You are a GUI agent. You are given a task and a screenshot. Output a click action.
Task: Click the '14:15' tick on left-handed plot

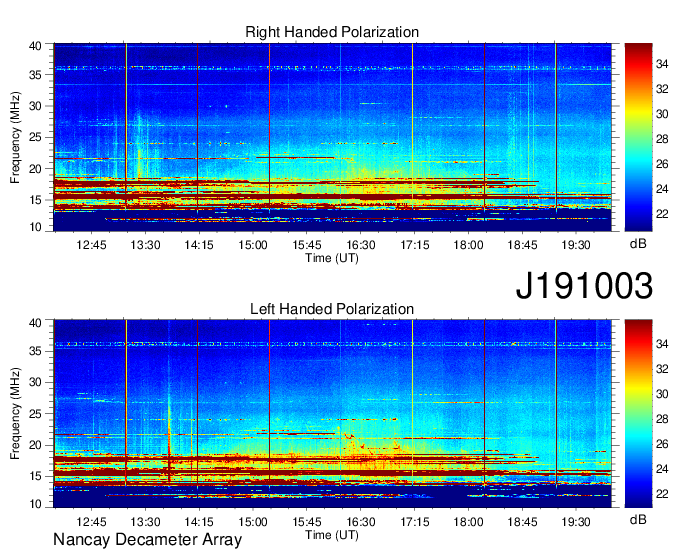[x=199, y=522]
